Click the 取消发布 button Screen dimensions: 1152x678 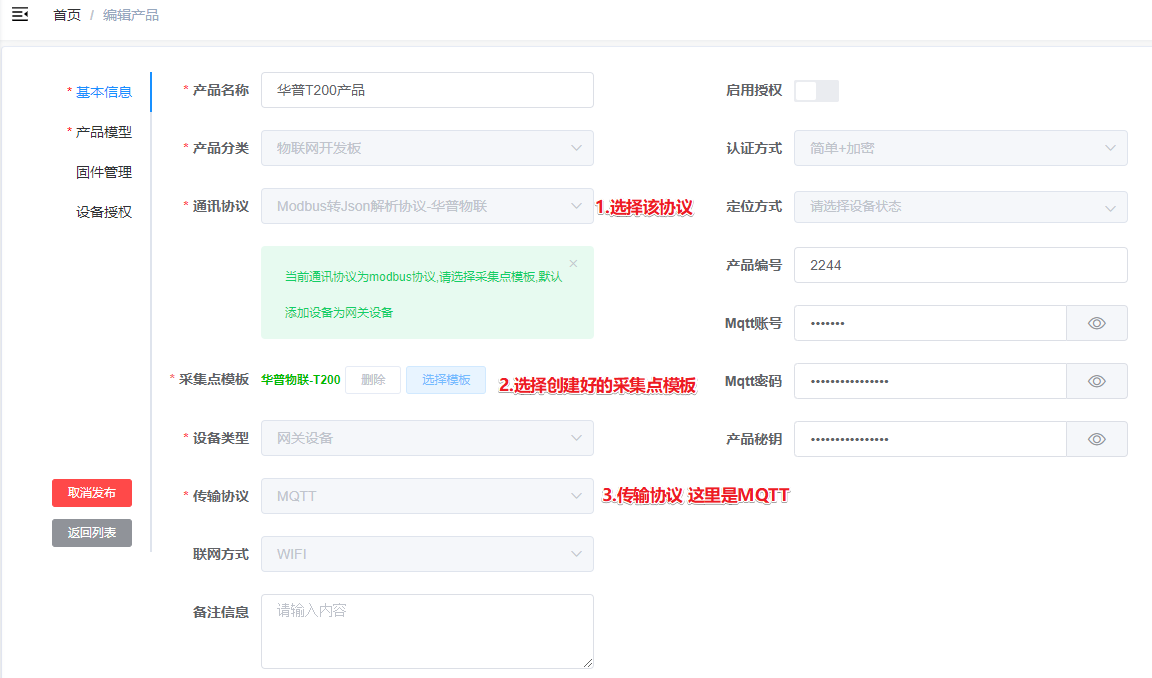pyautogui.click(x=92, y=493)
